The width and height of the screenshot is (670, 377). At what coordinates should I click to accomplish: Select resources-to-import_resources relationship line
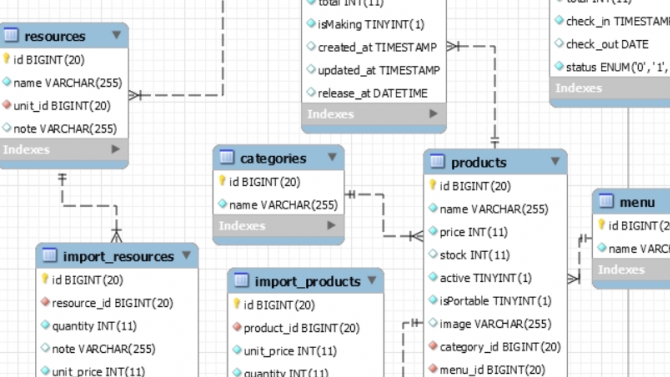click(x=89, y=206)
